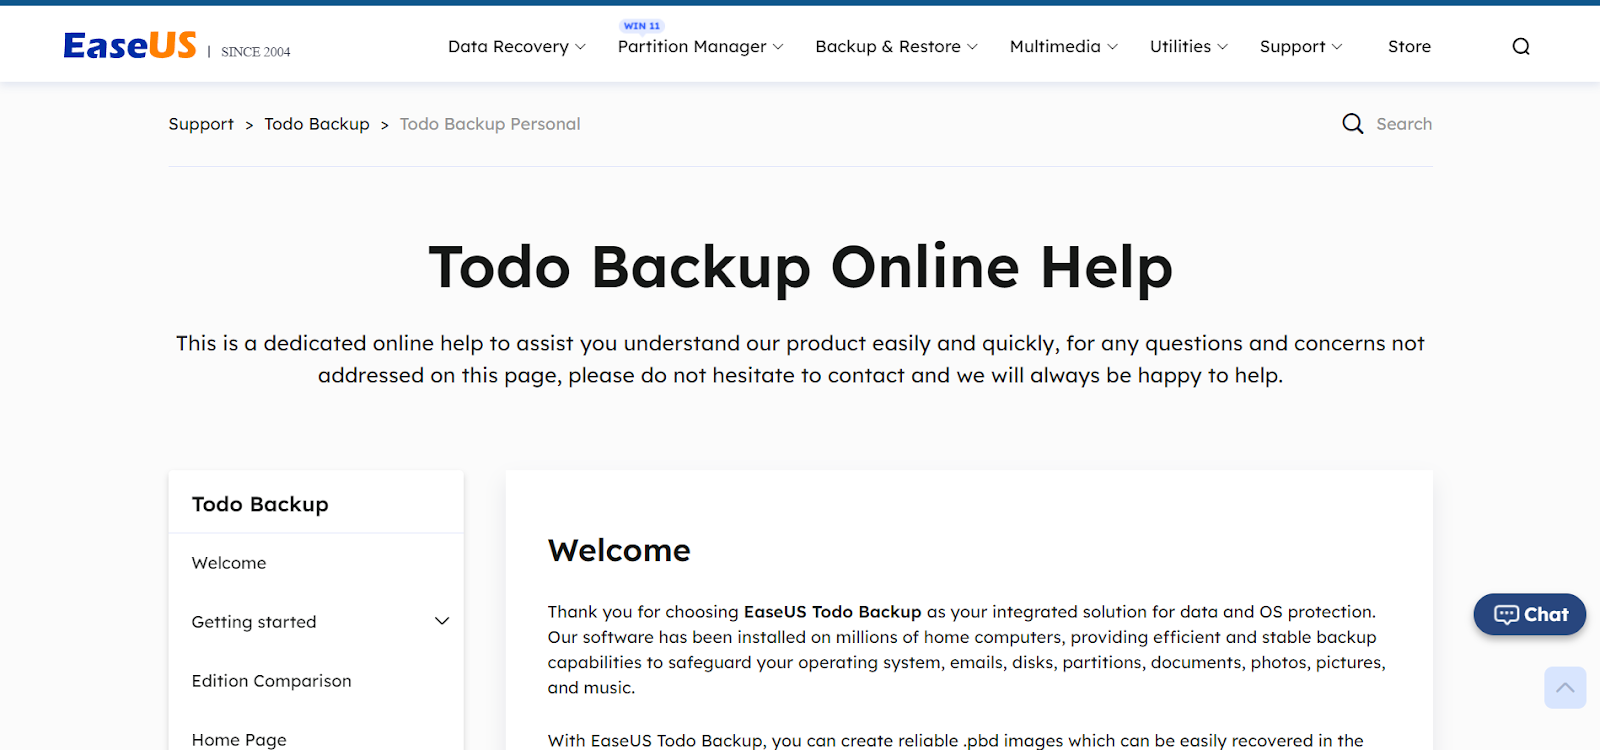Viewport: 1600px width, 750px height.
Task: Select Welcome in the sidebar
Action: (x=229, y=563)
